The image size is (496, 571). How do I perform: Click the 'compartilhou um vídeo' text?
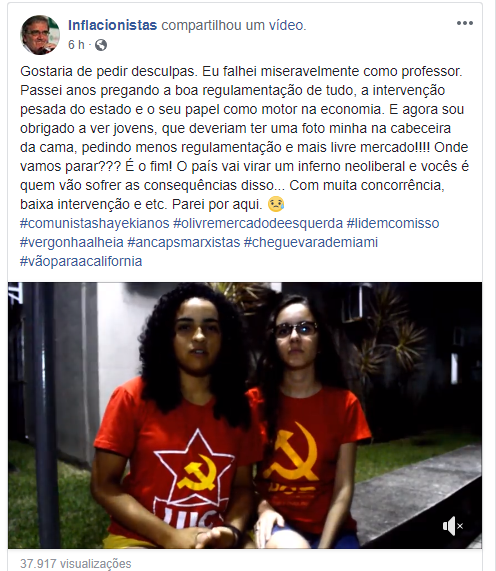[234, 25]
